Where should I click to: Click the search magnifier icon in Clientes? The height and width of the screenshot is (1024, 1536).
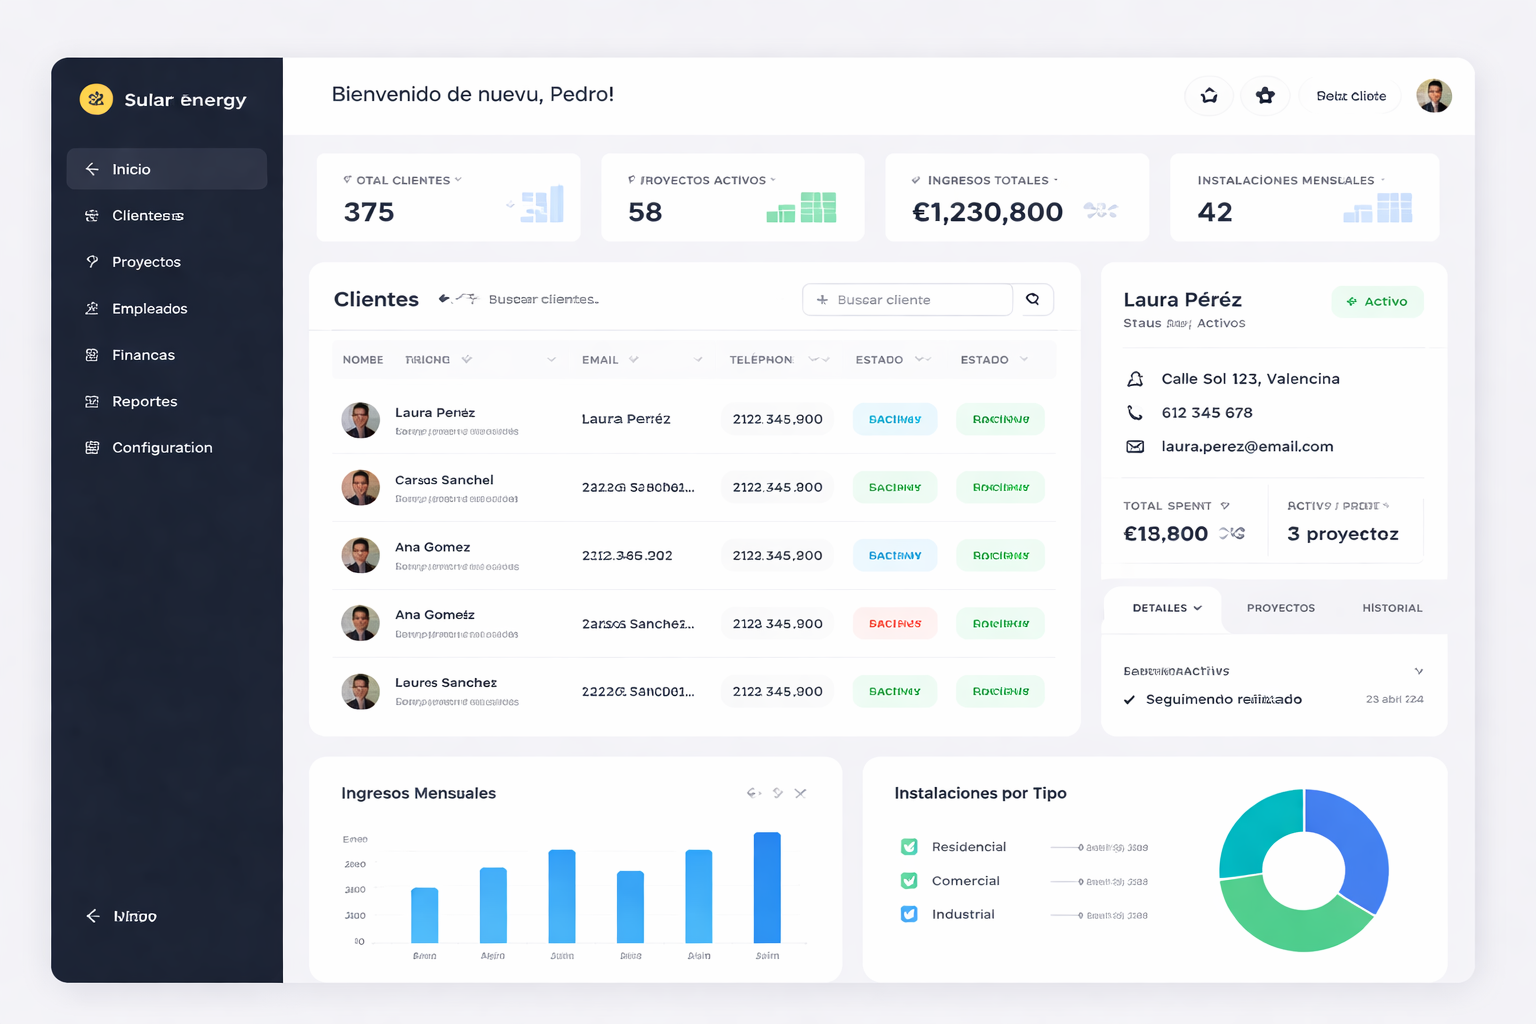(x=1033, y=299)
